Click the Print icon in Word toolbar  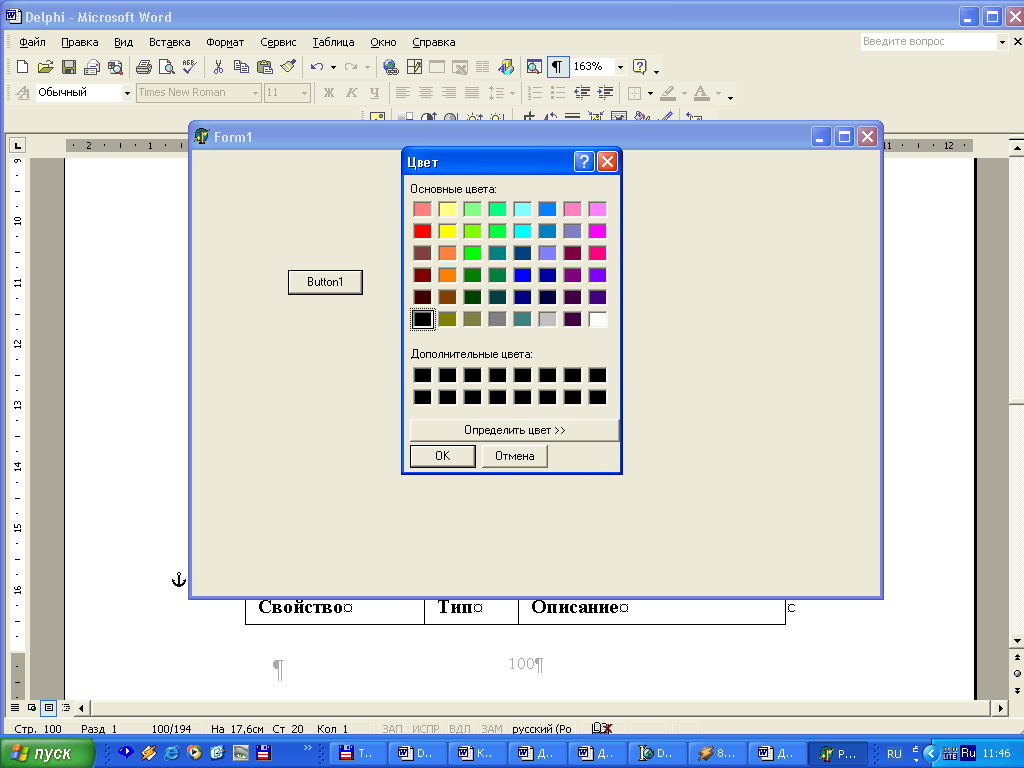coord(144,67)
